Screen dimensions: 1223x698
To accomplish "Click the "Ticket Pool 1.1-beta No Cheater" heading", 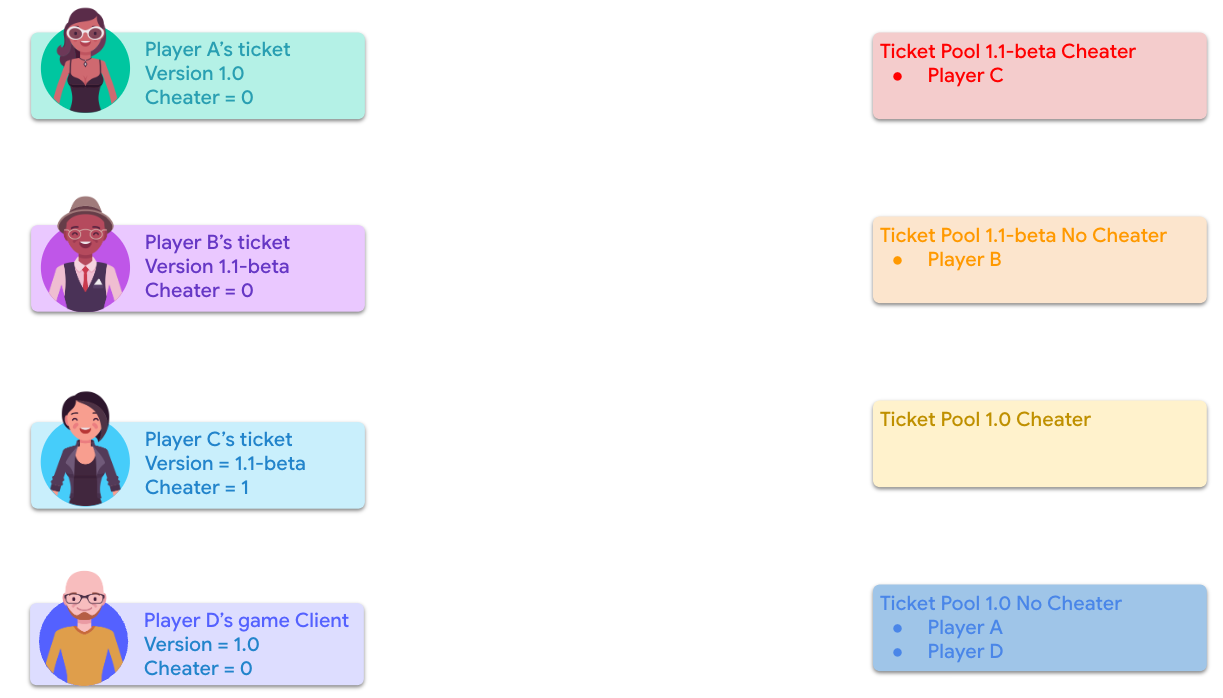I will pos(1023,236).
